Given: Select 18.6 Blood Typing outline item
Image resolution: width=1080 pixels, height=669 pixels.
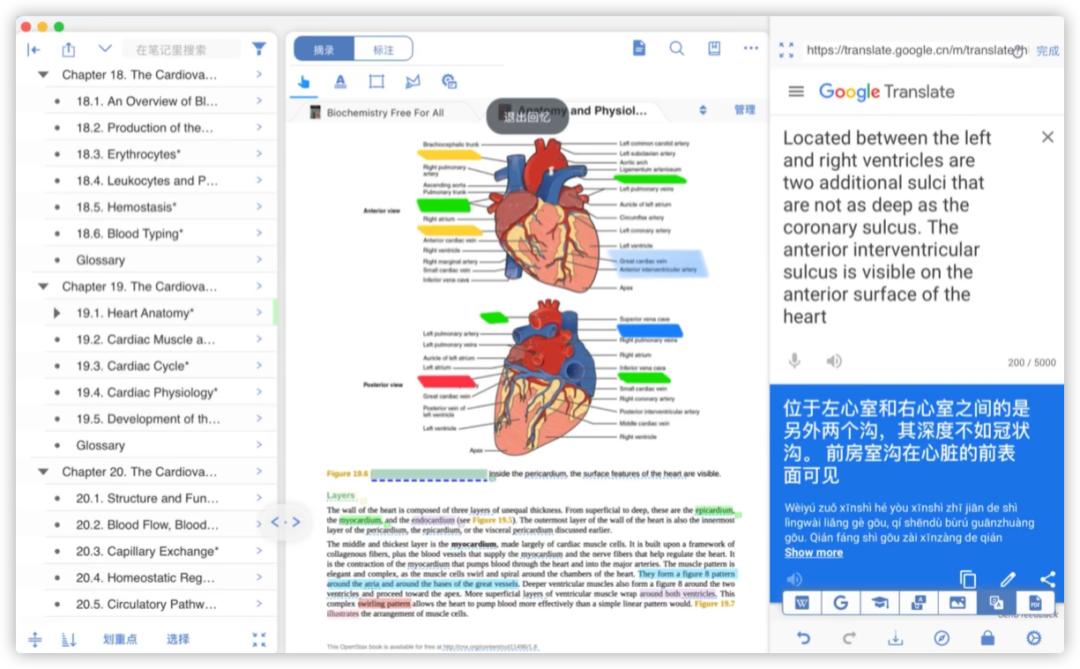Looking at the screenshot, I should (129, 234).
